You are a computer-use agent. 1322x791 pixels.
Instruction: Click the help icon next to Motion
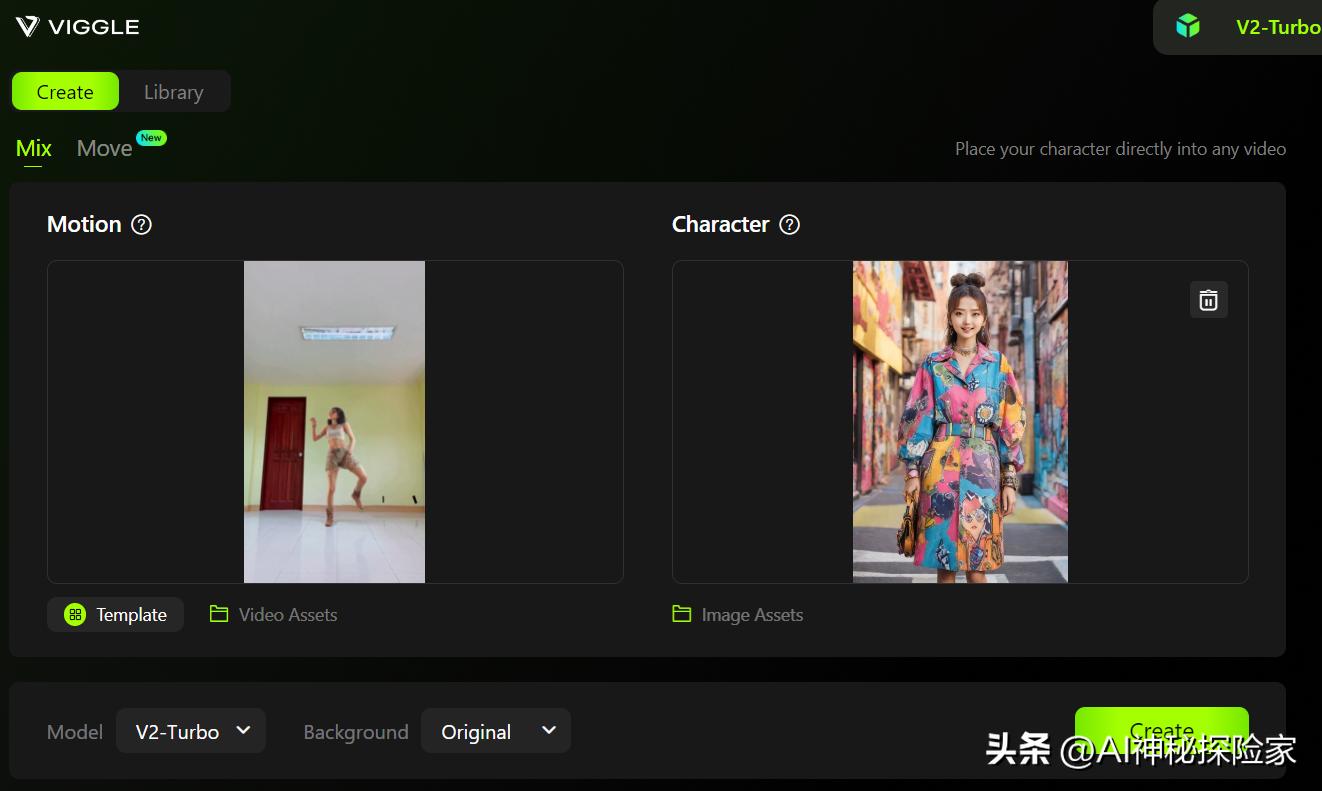point(142,225)
